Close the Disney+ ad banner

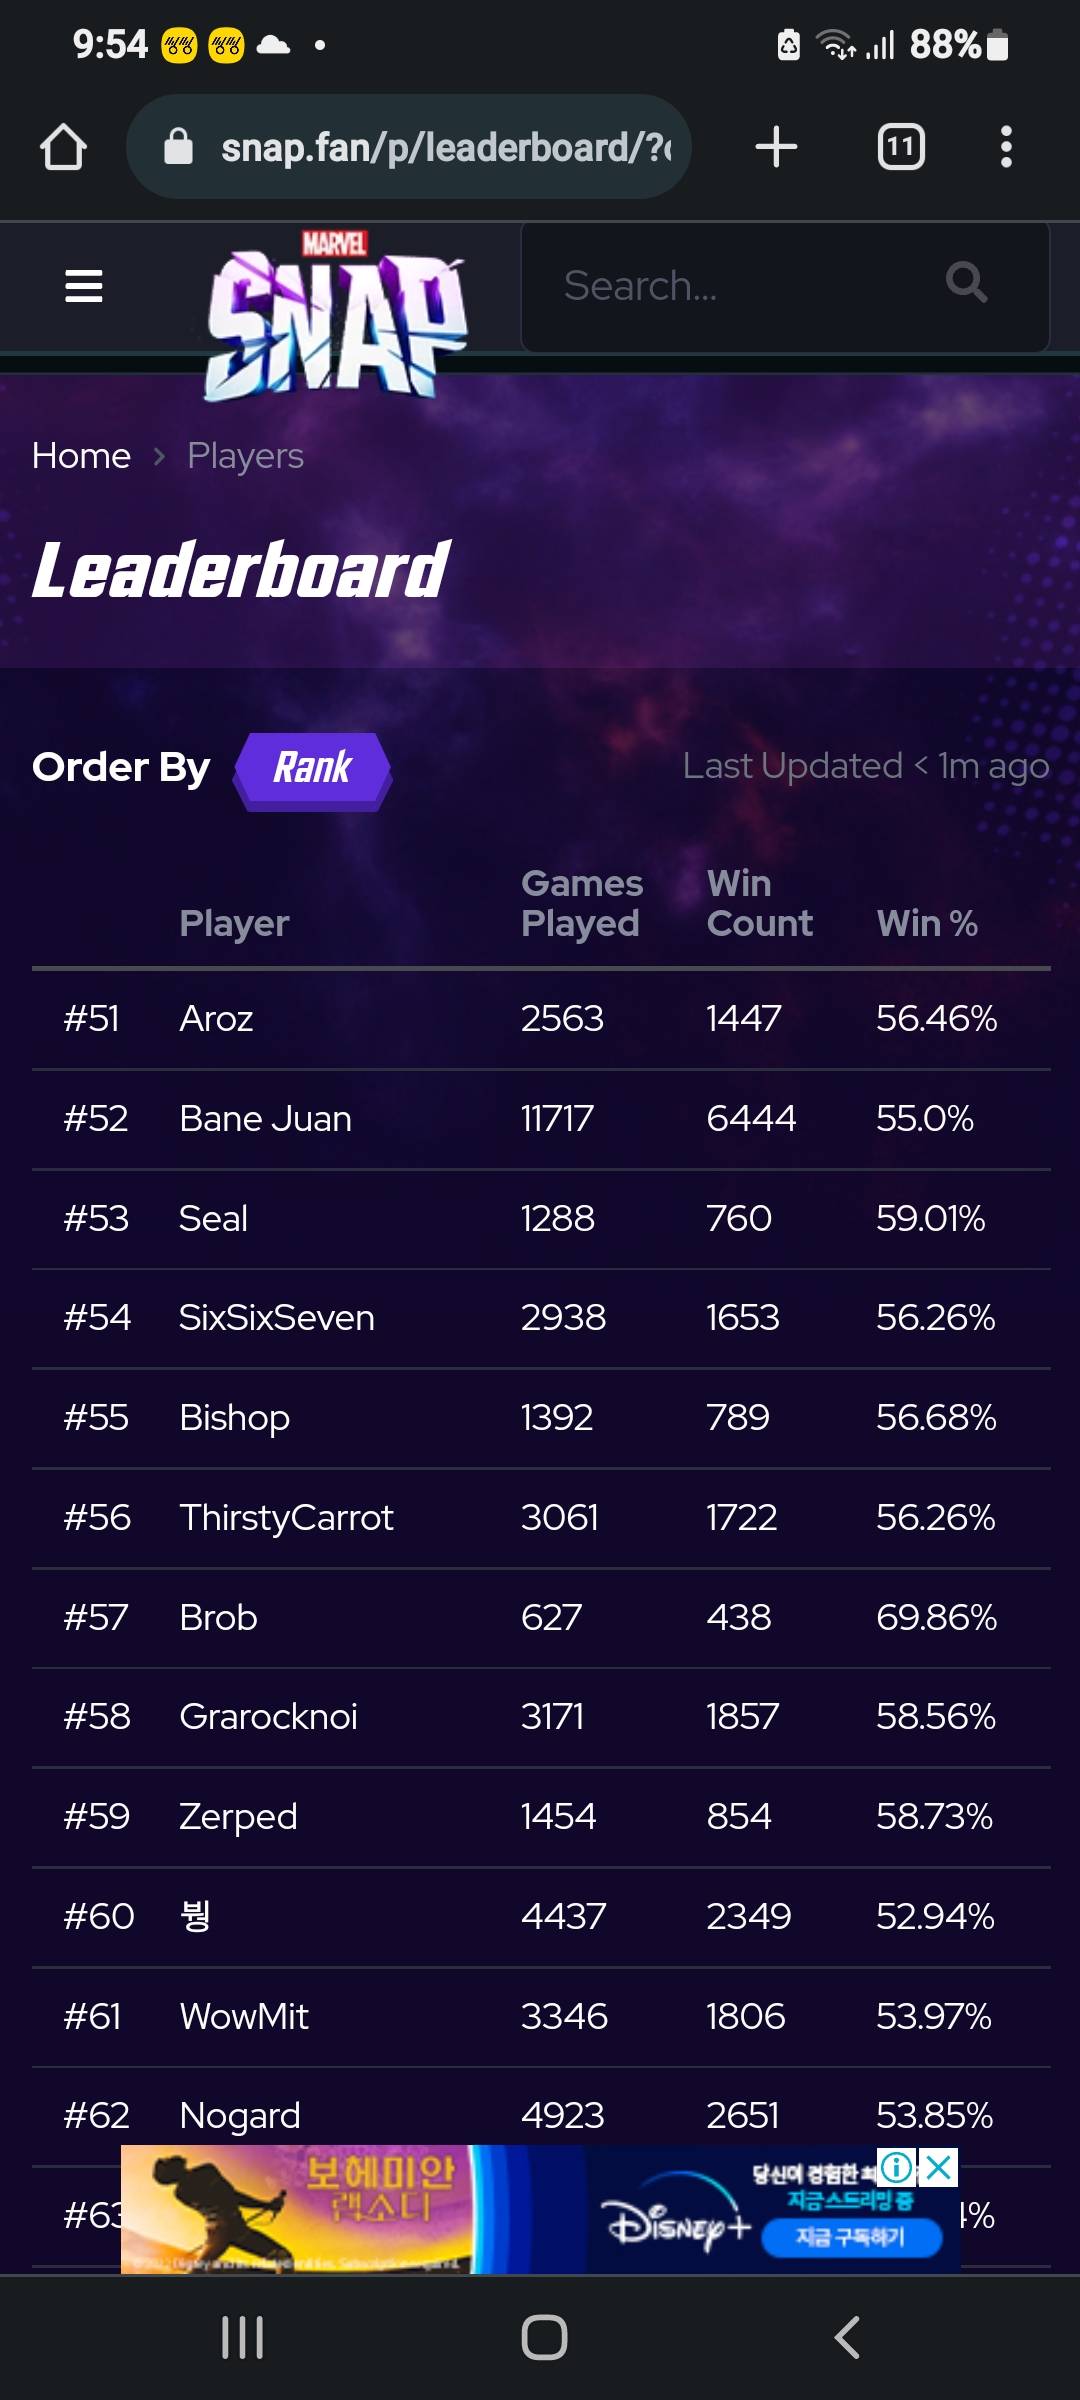939,2167
